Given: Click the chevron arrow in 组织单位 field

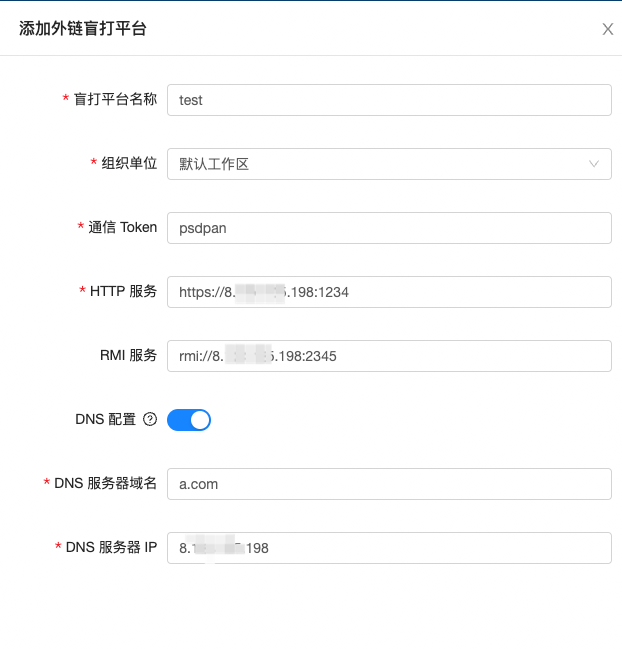Looking at the screenshot, I should click(x=594, y=164).
